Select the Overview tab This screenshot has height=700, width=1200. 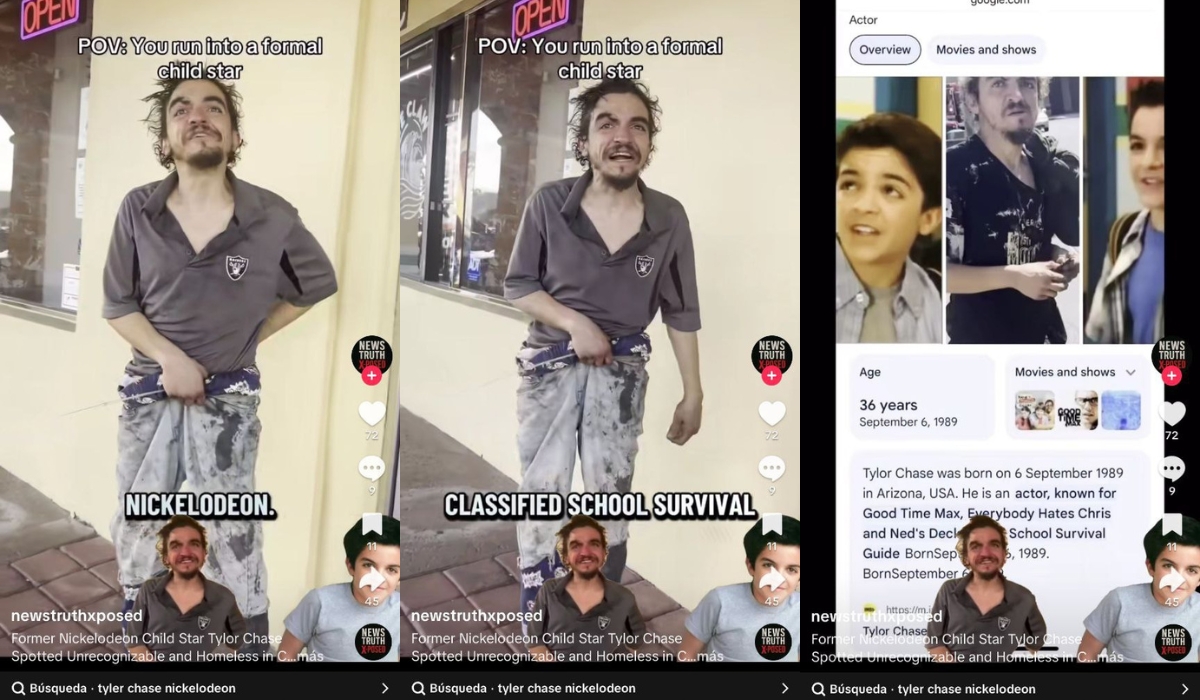[885, 50]
